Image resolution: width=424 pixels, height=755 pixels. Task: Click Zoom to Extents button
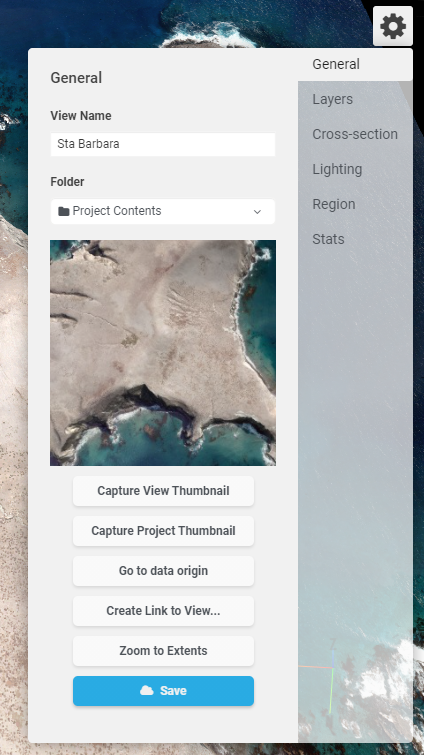pos(163,651)
